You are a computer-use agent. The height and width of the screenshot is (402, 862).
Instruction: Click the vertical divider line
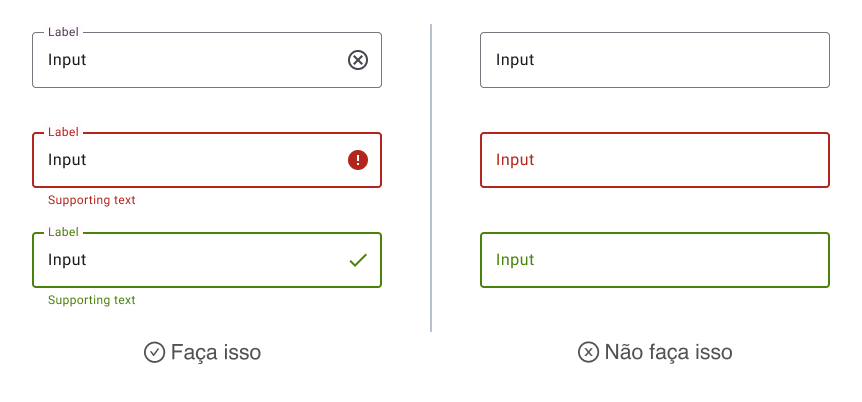[x=431, y=178]
